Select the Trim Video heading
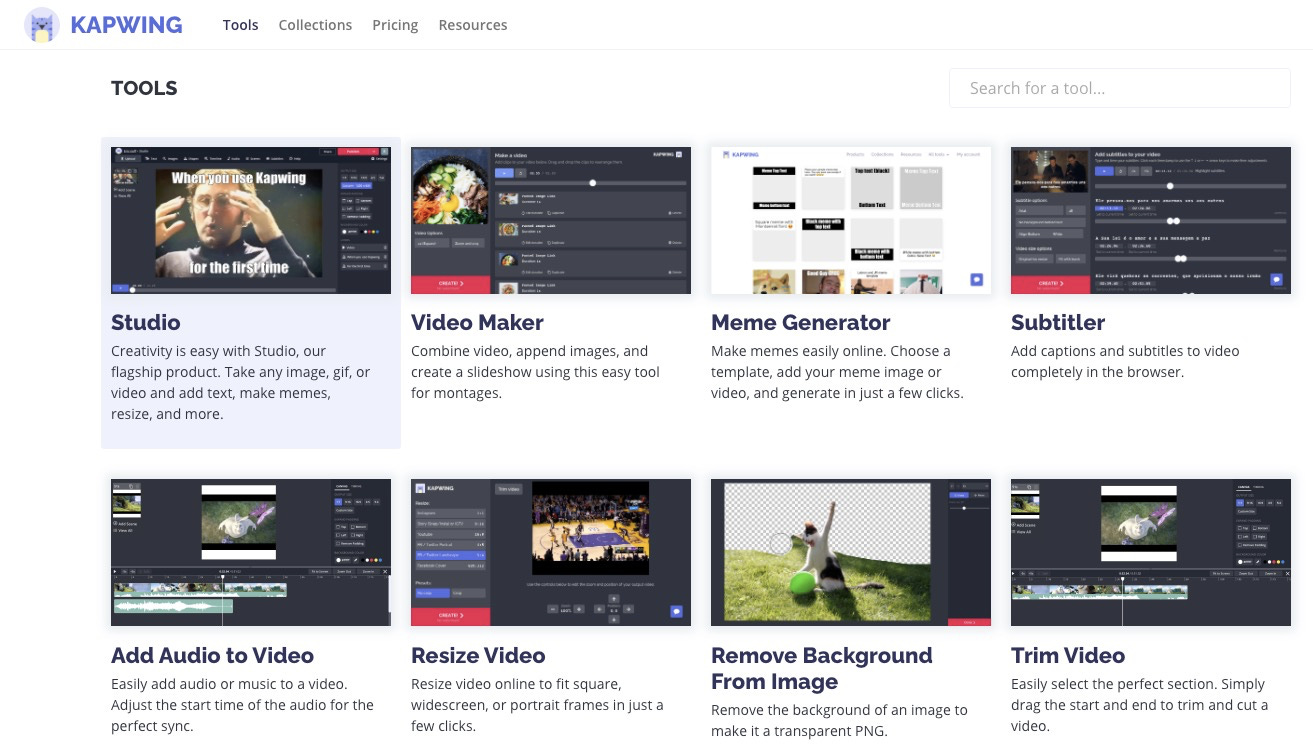This screenshot has height=744, width=1313. pyautogui.click(x=1068, y=655)
